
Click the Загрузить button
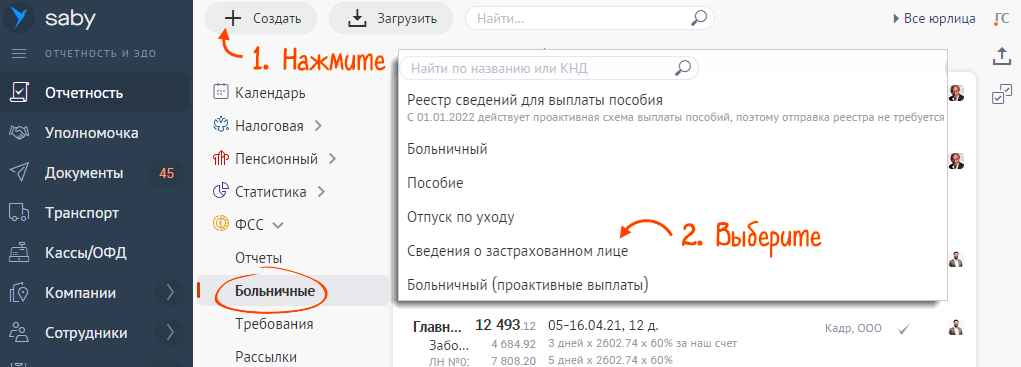point(391,18)
